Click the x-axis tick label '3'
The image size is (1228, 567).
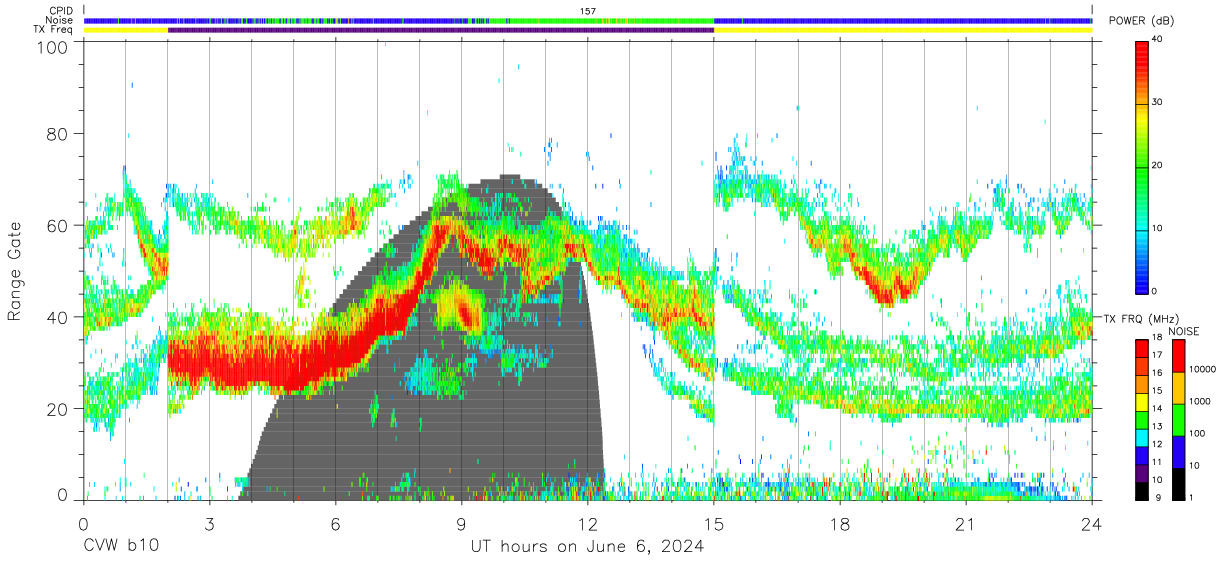click(x=210, y=525)
